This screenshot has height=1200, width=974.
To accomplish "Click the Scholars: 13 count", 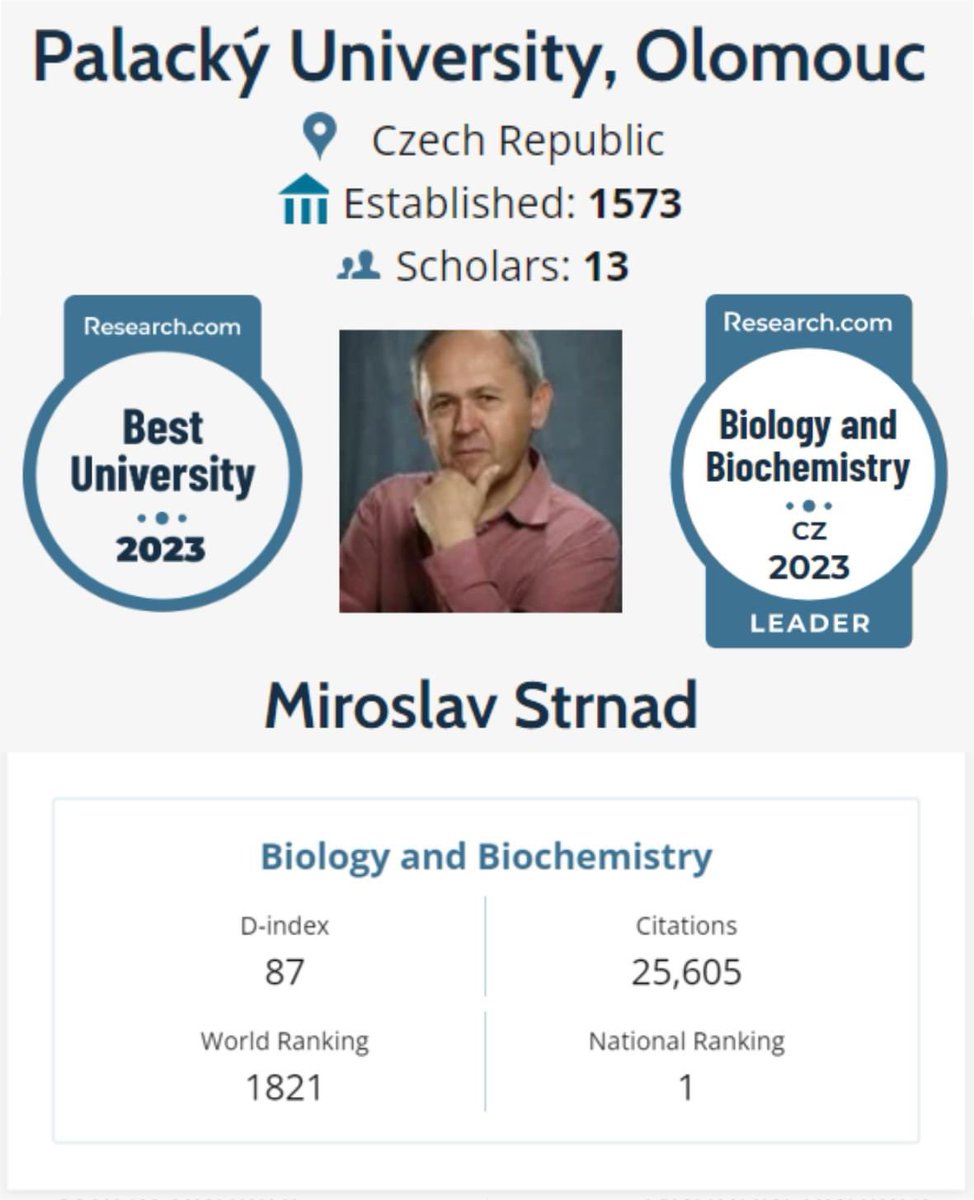I will (x=512, y=267).
